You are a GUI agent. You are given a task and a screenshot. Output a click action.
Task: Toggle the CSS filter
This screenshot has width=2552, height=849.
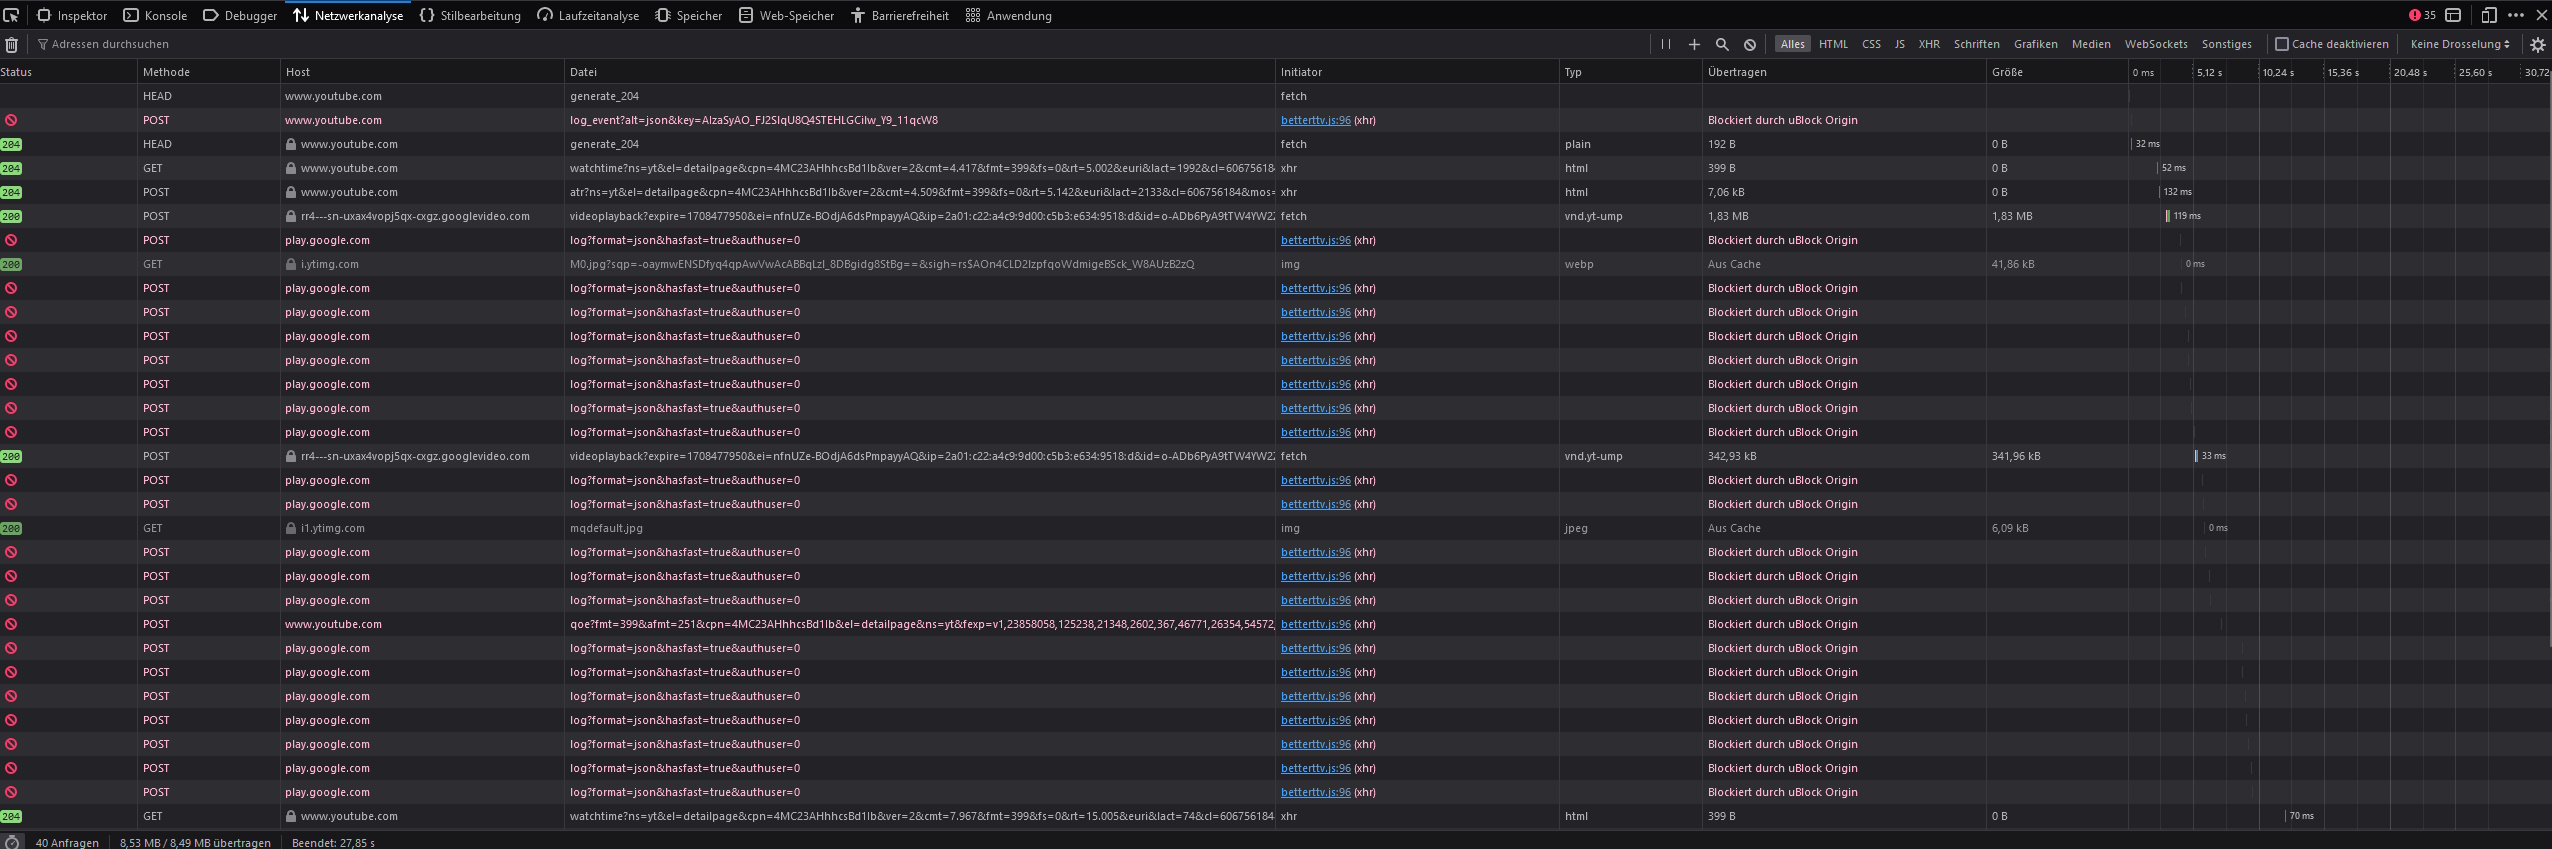point(1871,44)
